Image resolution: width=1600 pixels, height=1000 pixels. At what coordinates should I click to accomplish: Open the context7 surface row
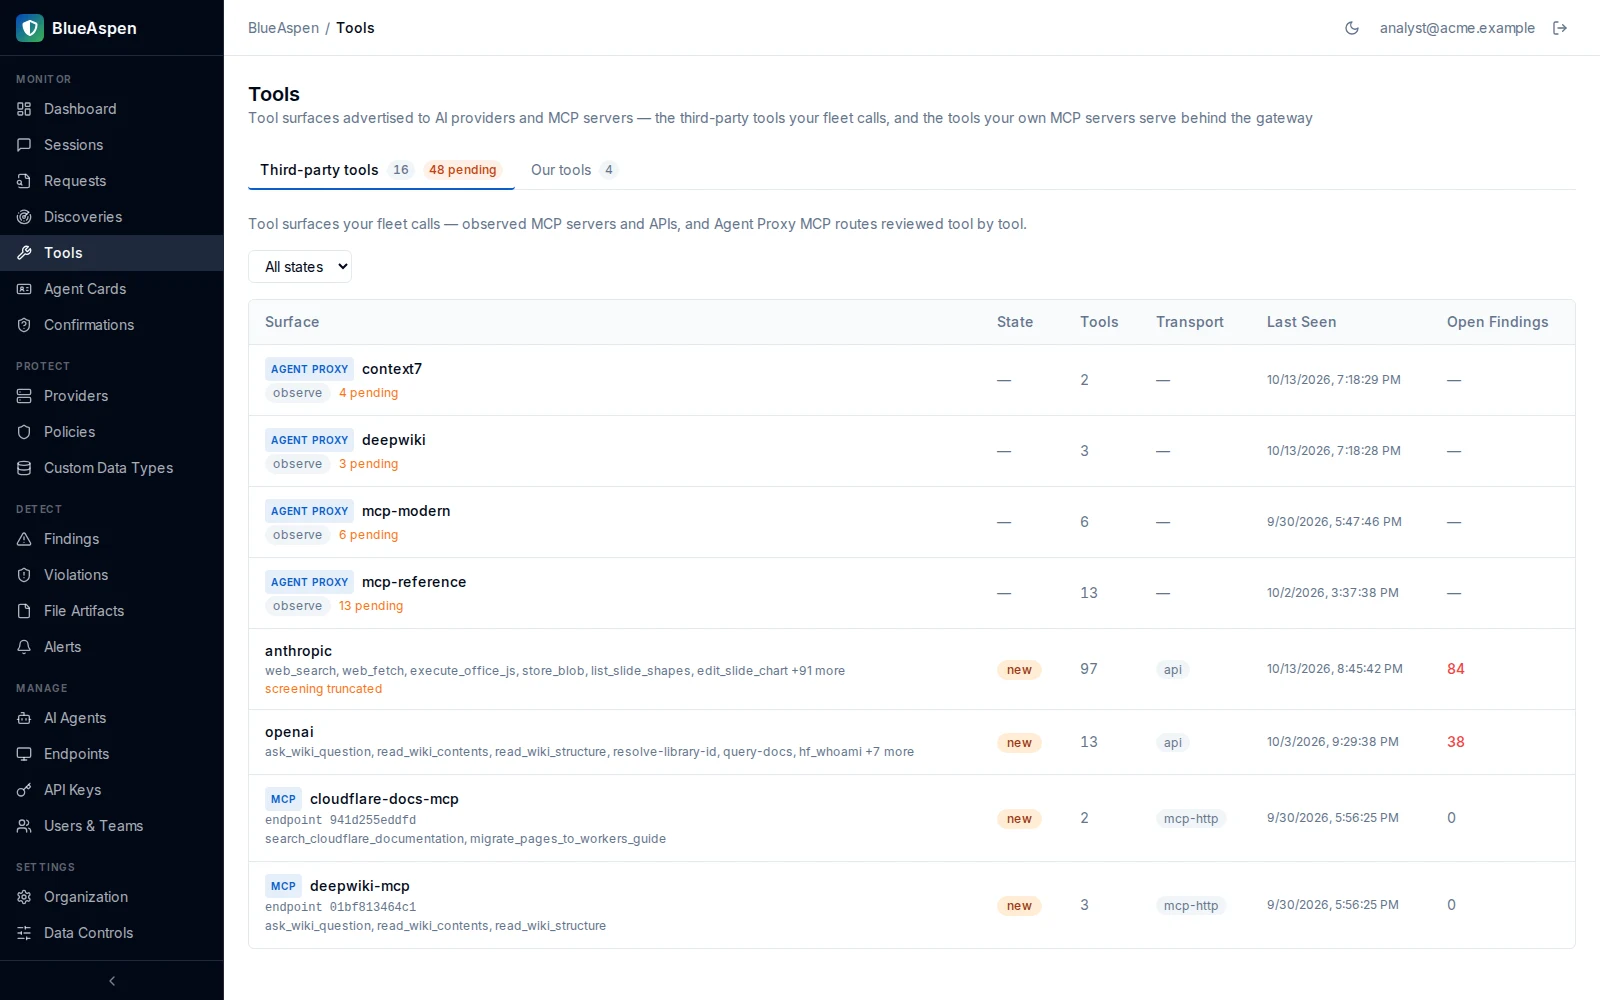tap(911, 380)
